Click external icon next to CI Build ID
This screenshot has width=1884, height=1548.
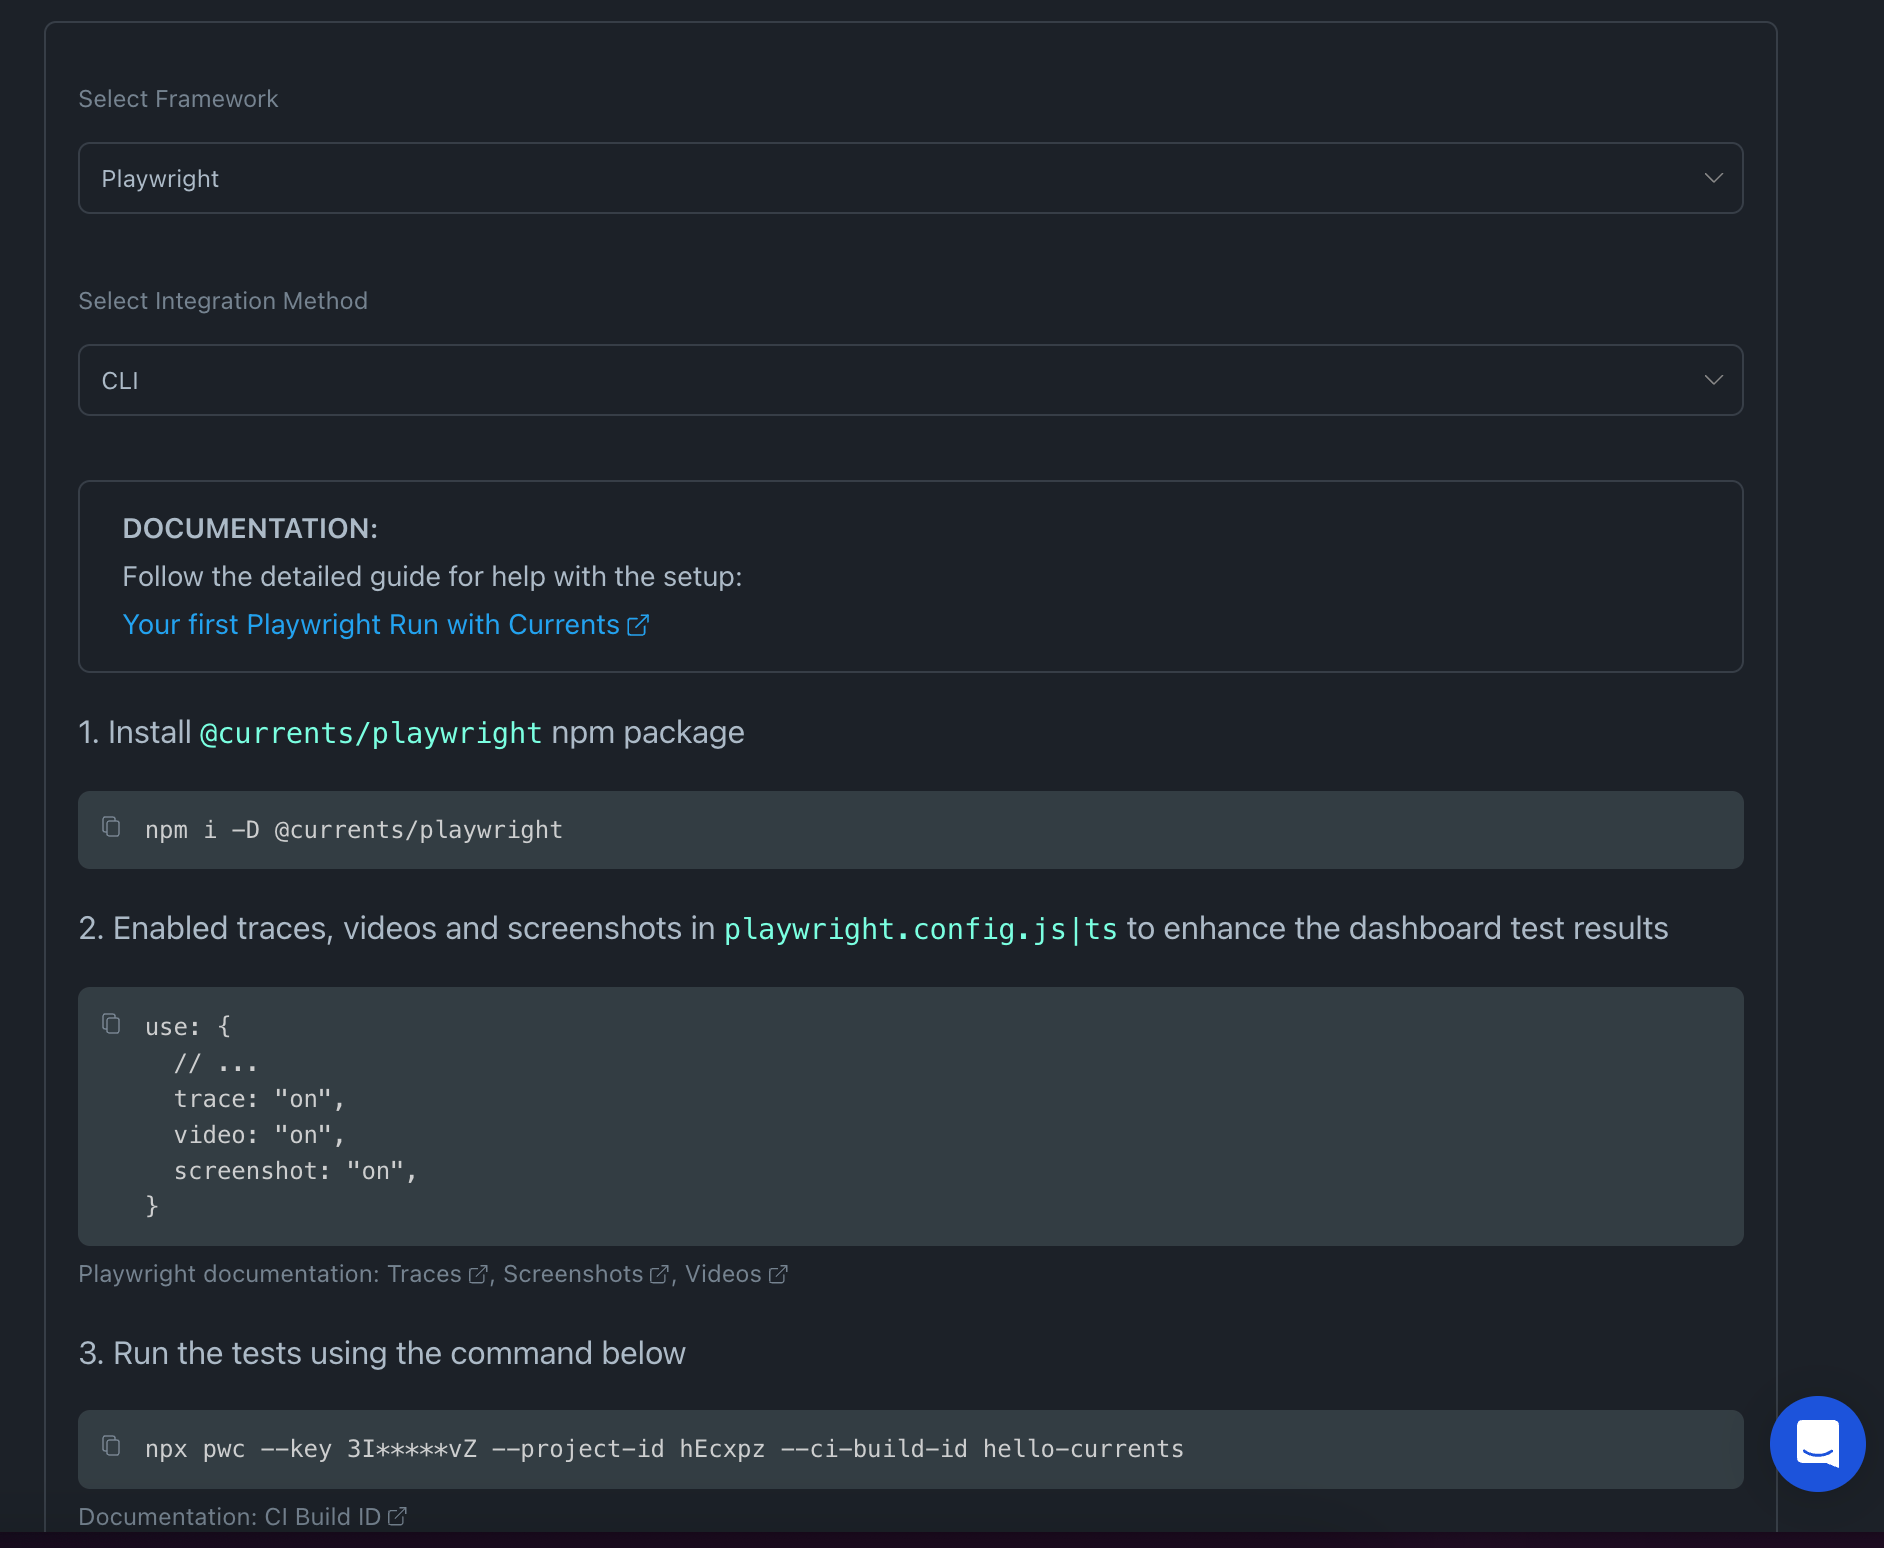point(397,1516)
